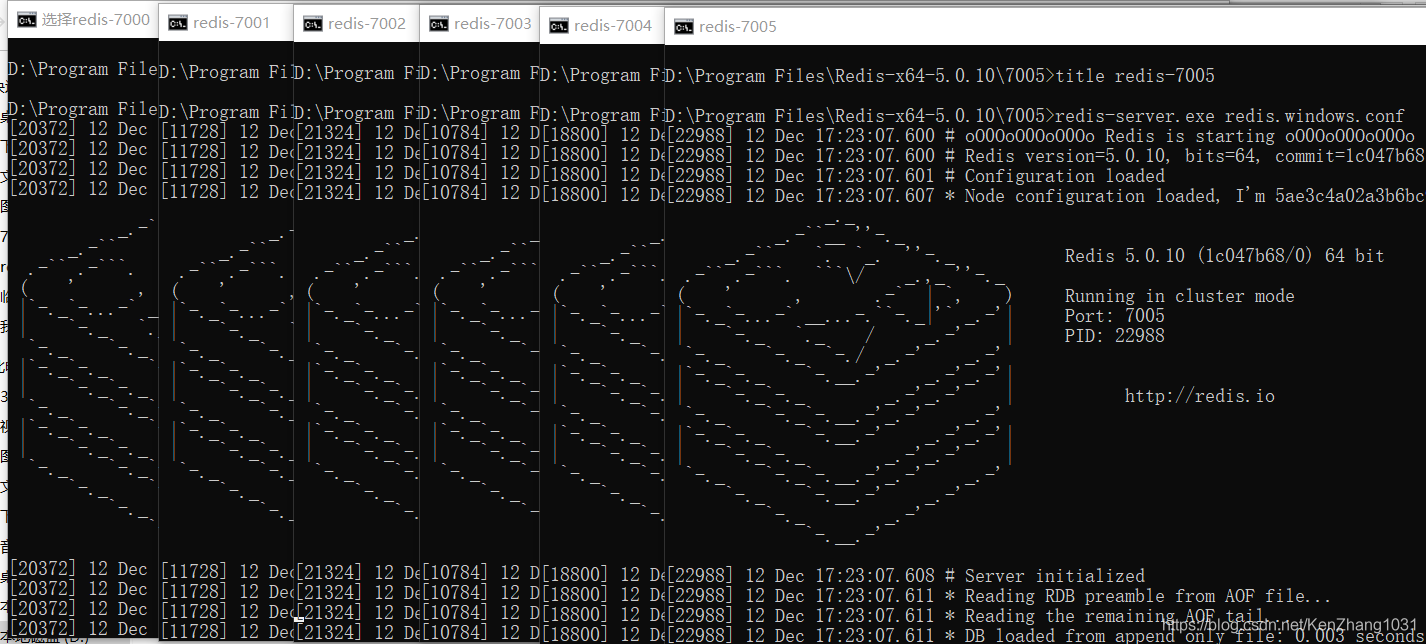1426x644 pixels.
Task: Activate the redis-7004 window title bar
Action: point(613,25)
